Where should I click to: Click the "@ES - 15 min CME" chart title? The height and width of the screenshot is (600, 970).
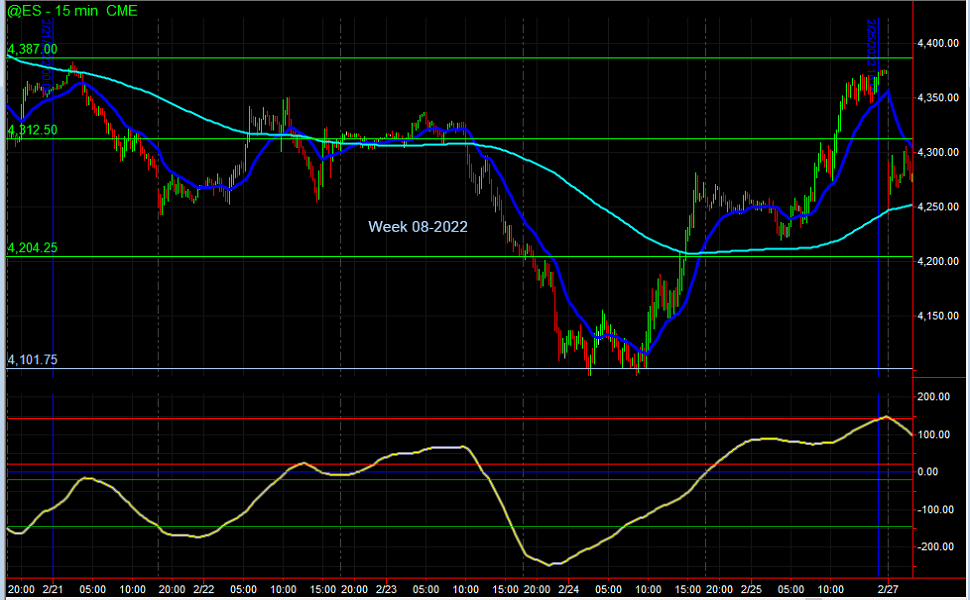click(72, 11)
